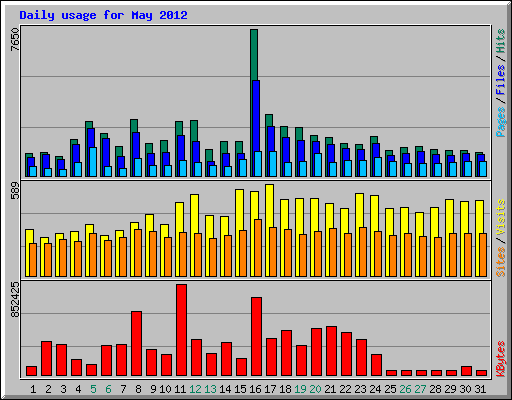Click green weekend day label 20

(315, 389)
